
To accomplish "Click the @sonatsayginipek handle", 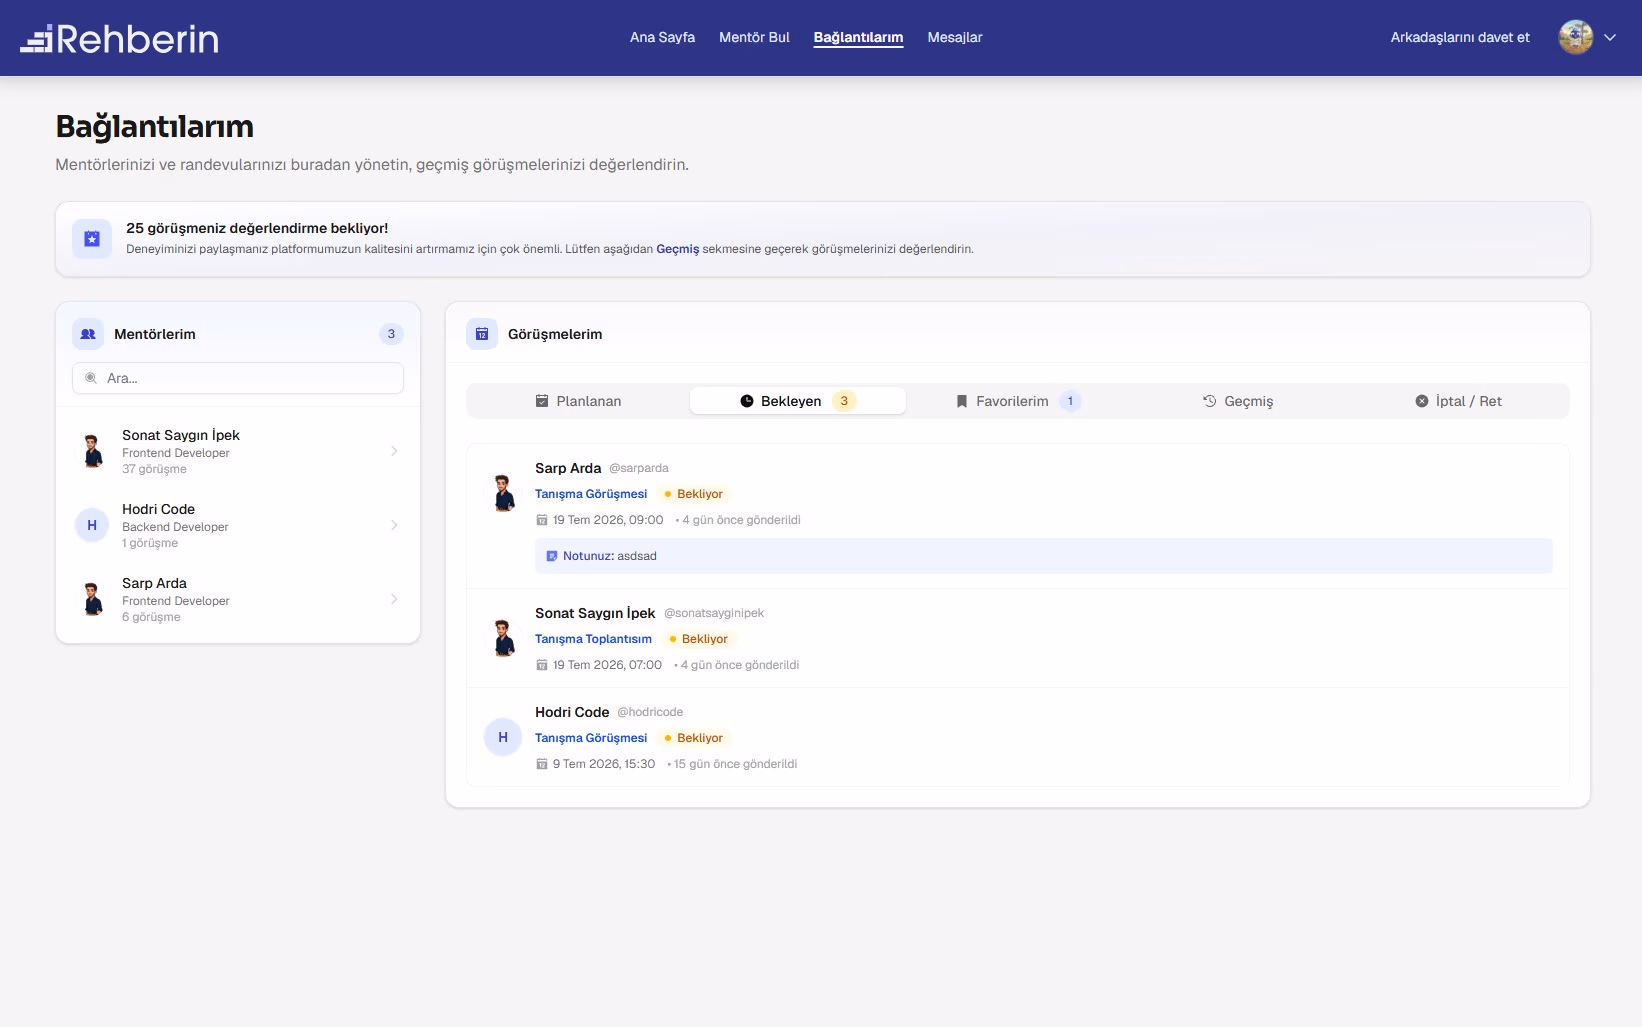I will tap(714, 613).
